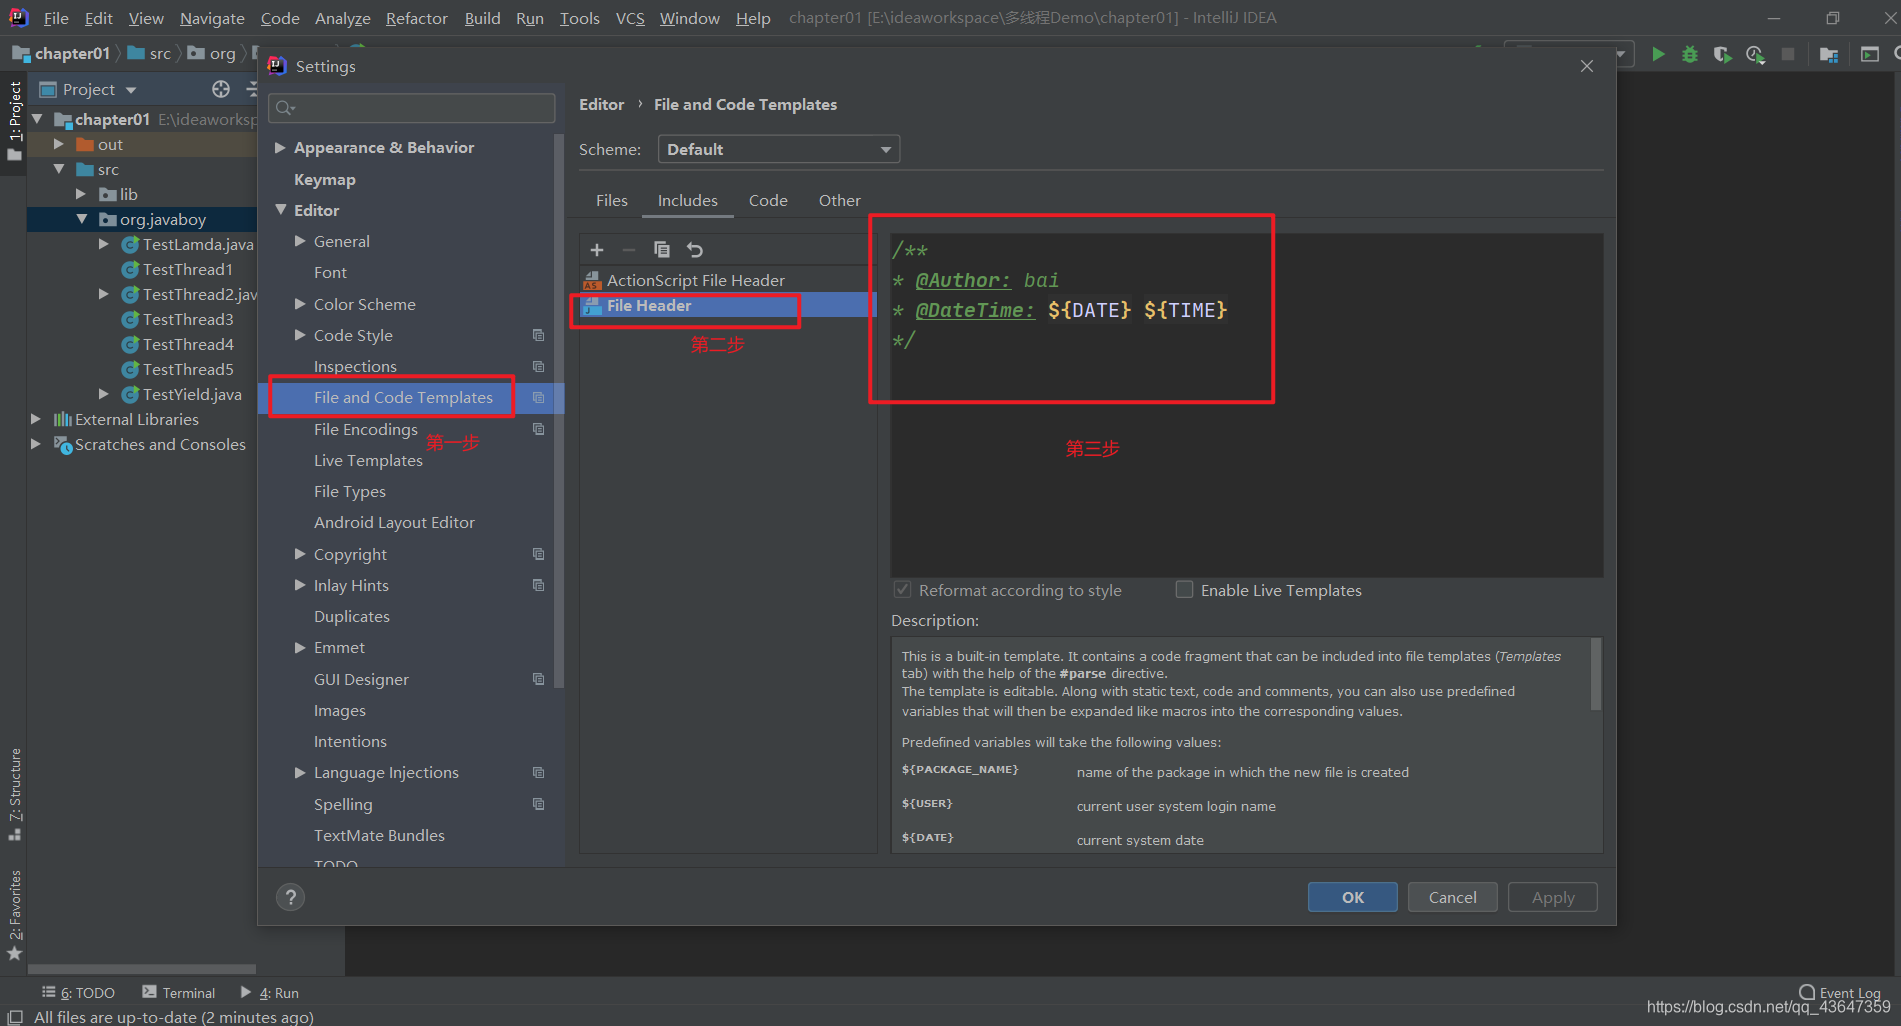This screenshot has height=1026, width=1901.
Task: Open the Scheme Default dropdown
Action: coord(778,149)
